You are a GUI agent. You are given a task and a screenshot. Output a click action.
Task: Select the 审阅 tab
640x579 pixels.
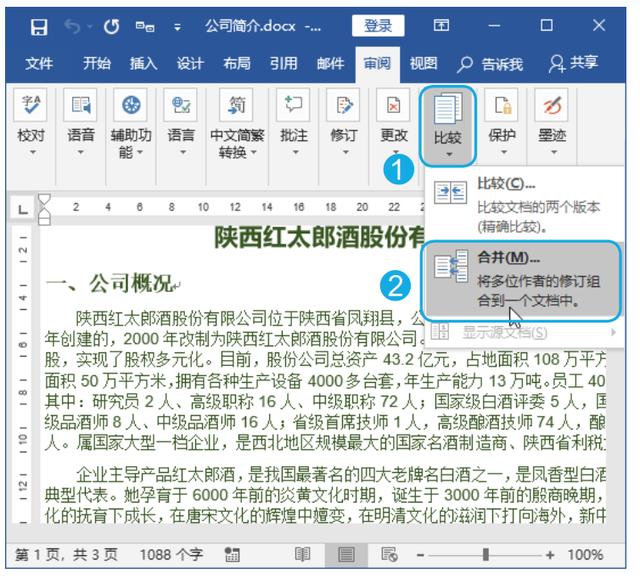pos(377,64)
